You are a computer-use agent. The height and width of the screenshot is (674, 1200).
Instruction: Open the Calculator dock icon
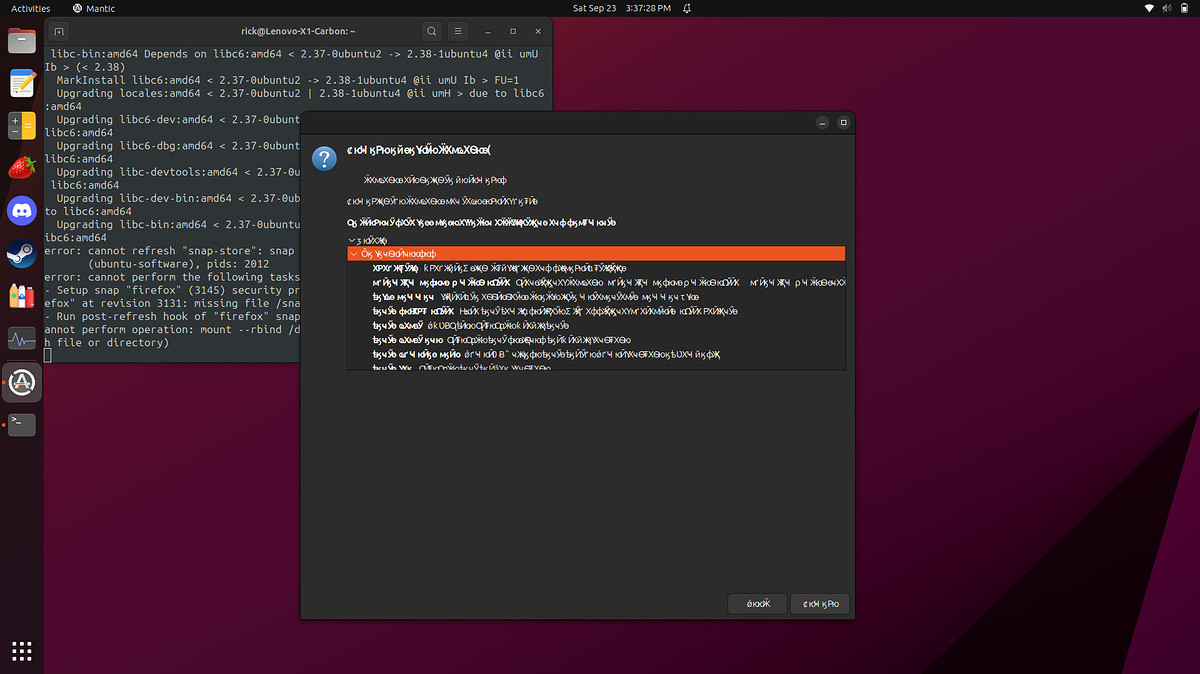click(x=22, y=125)
